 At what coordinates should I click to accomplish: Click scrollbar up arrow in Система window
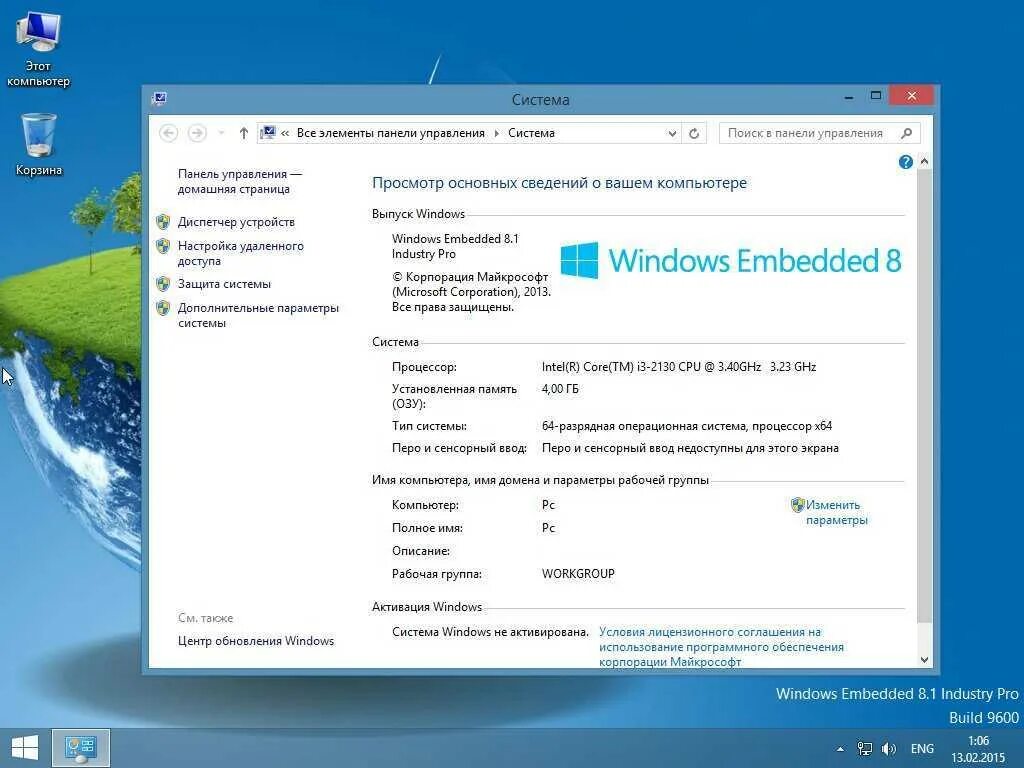pos(924,161)
